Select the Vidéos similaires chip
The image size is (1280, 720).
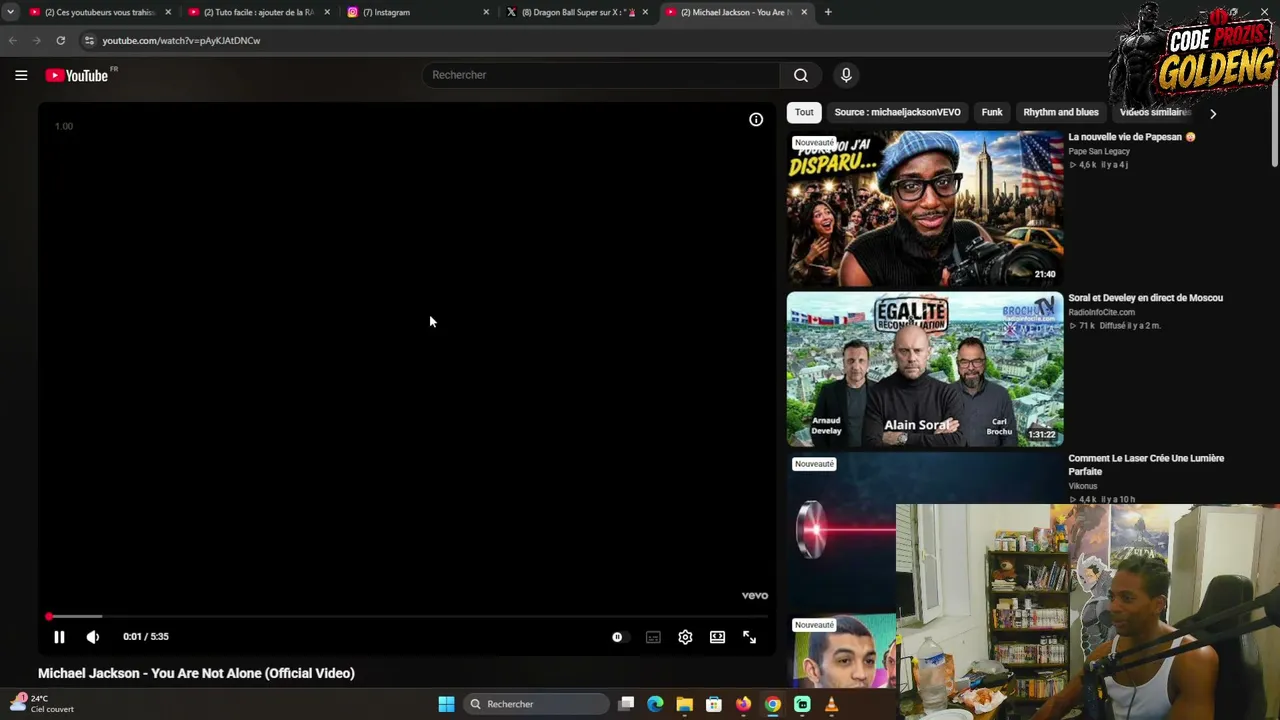click(1155, 112)
